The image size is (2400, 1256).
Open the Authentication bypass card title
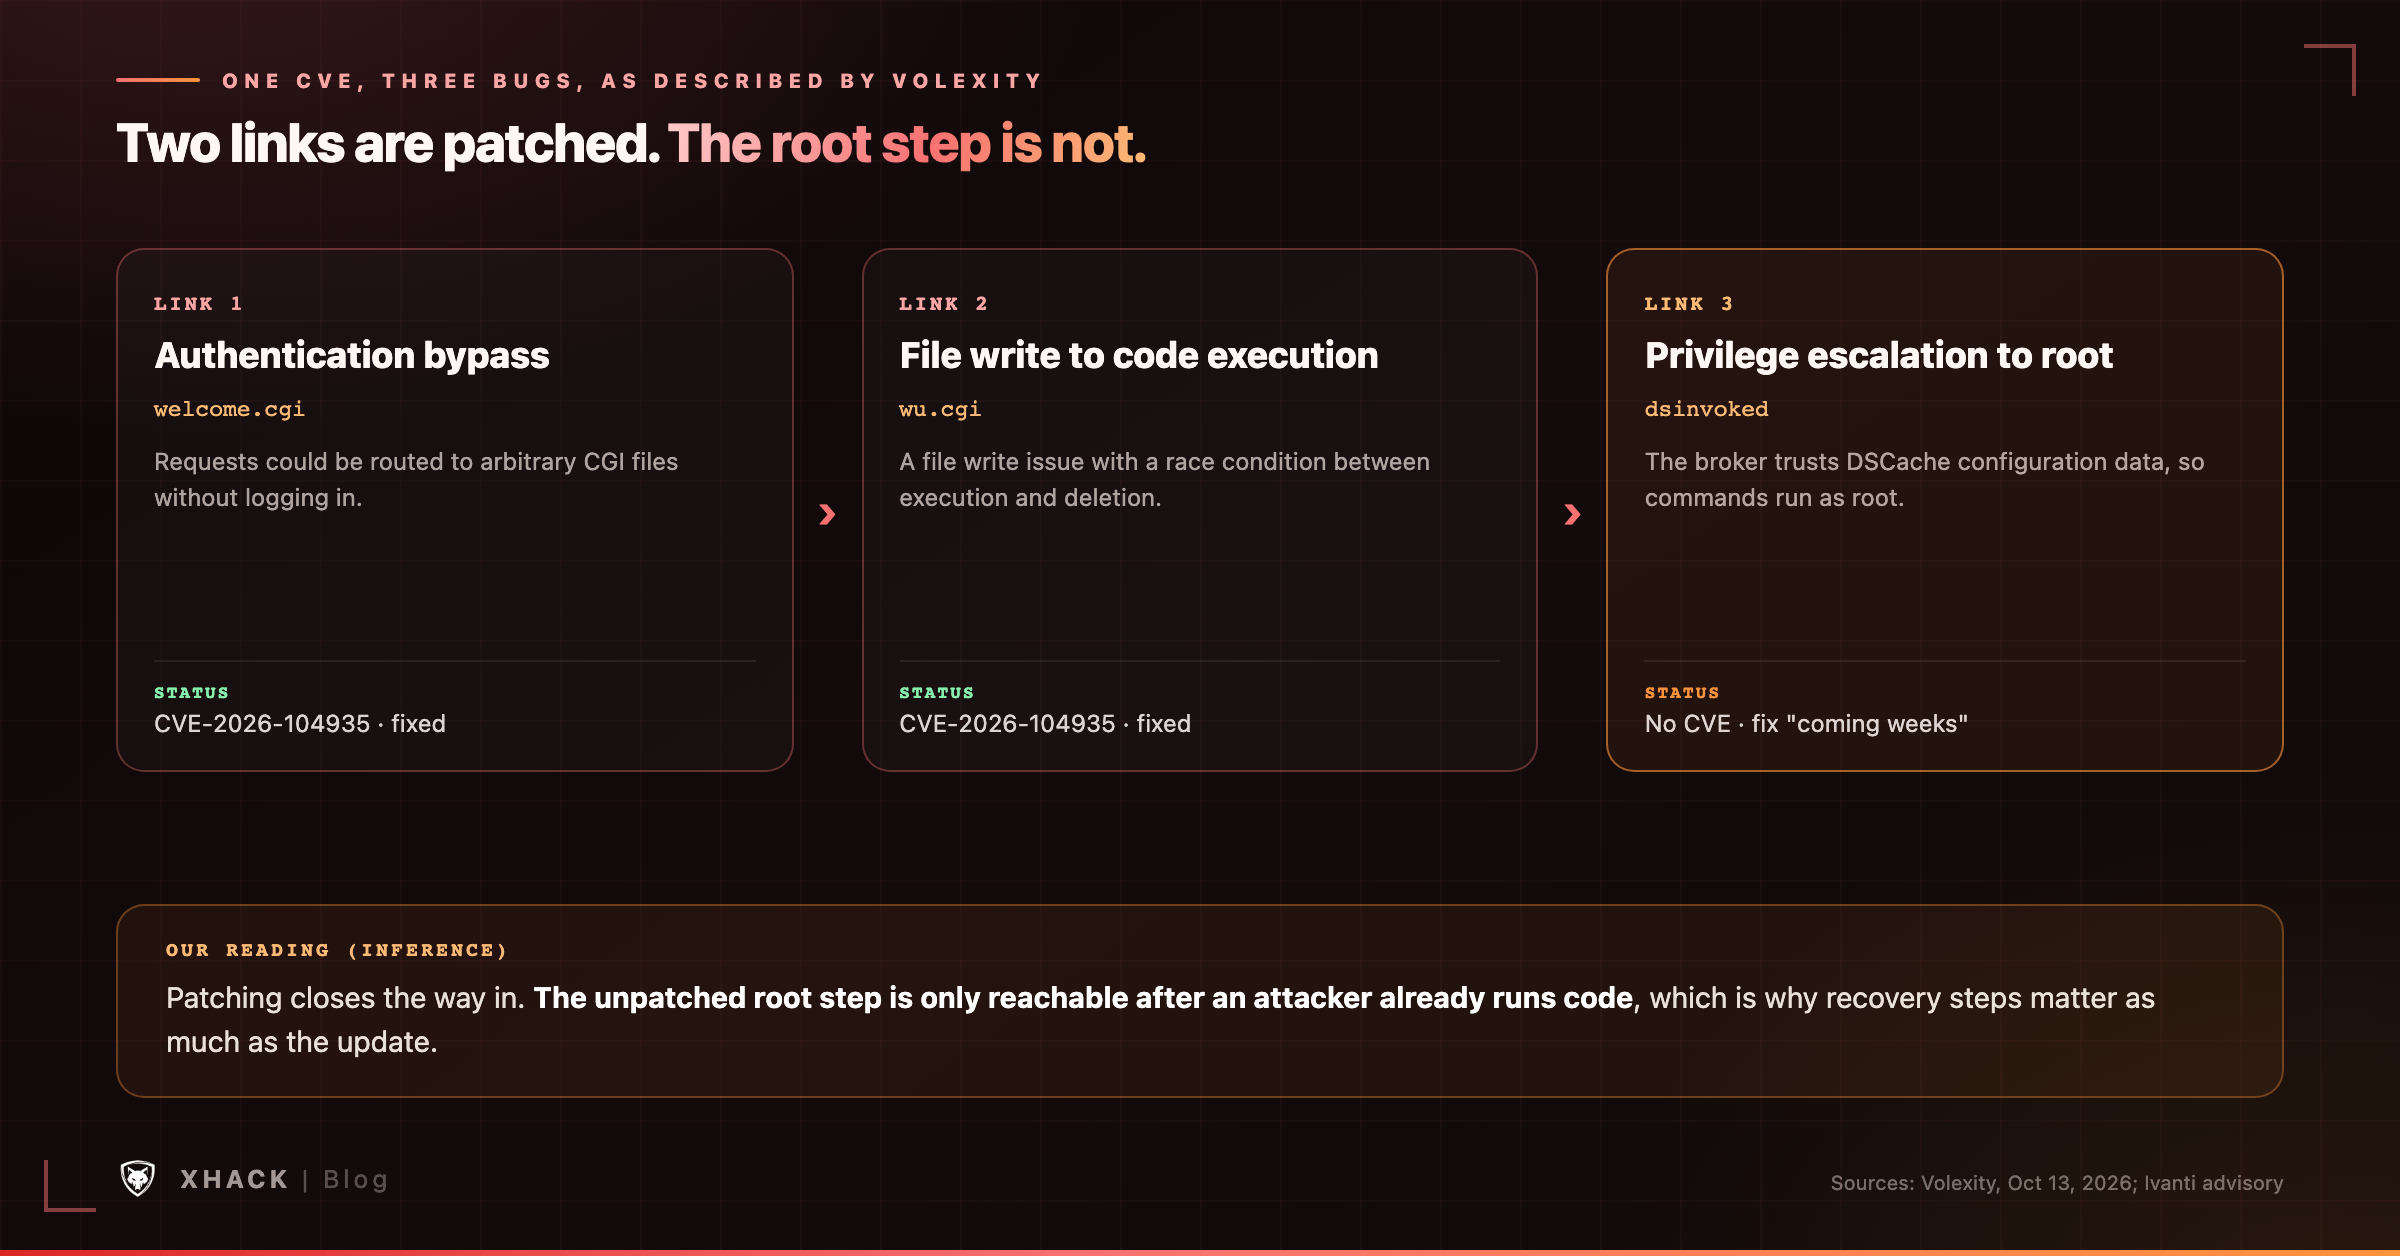click(352, 355)
